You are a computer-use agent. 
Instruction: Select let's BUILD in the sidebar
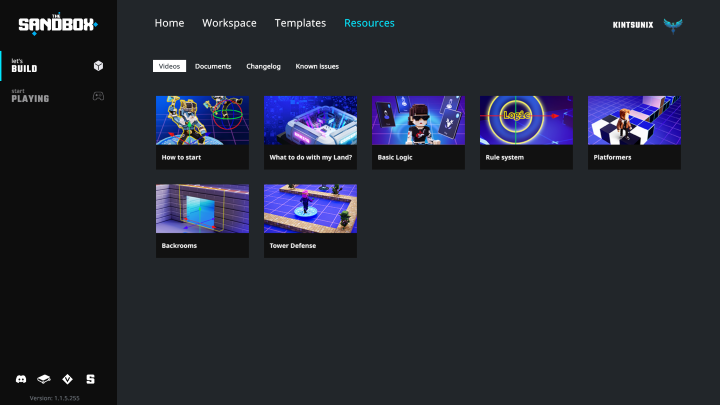58,66
